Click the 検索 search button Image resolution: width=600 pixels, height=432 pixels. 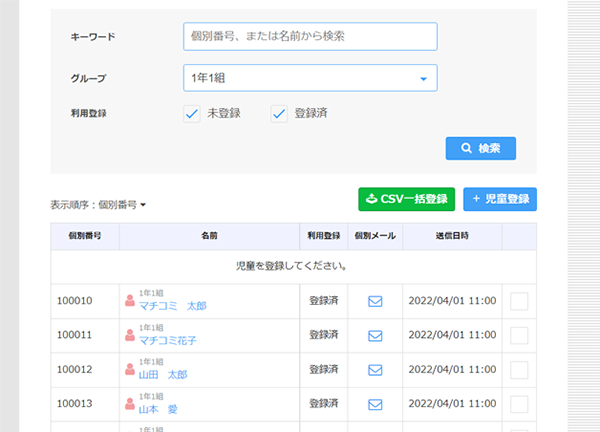coord(481,149)
